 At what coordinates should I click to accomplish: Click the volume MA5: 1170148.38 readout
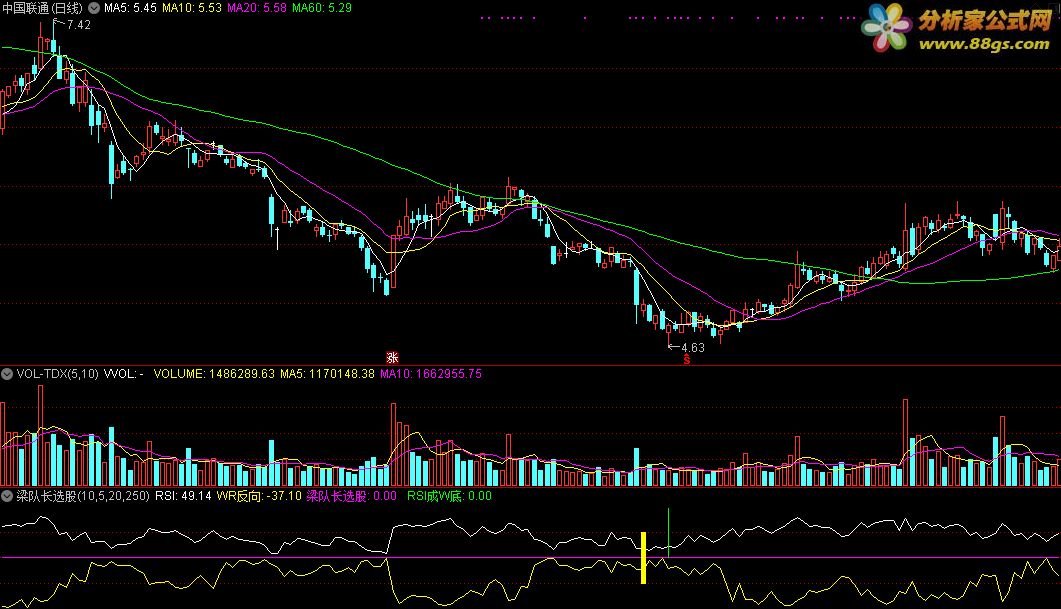click(328, 374)
